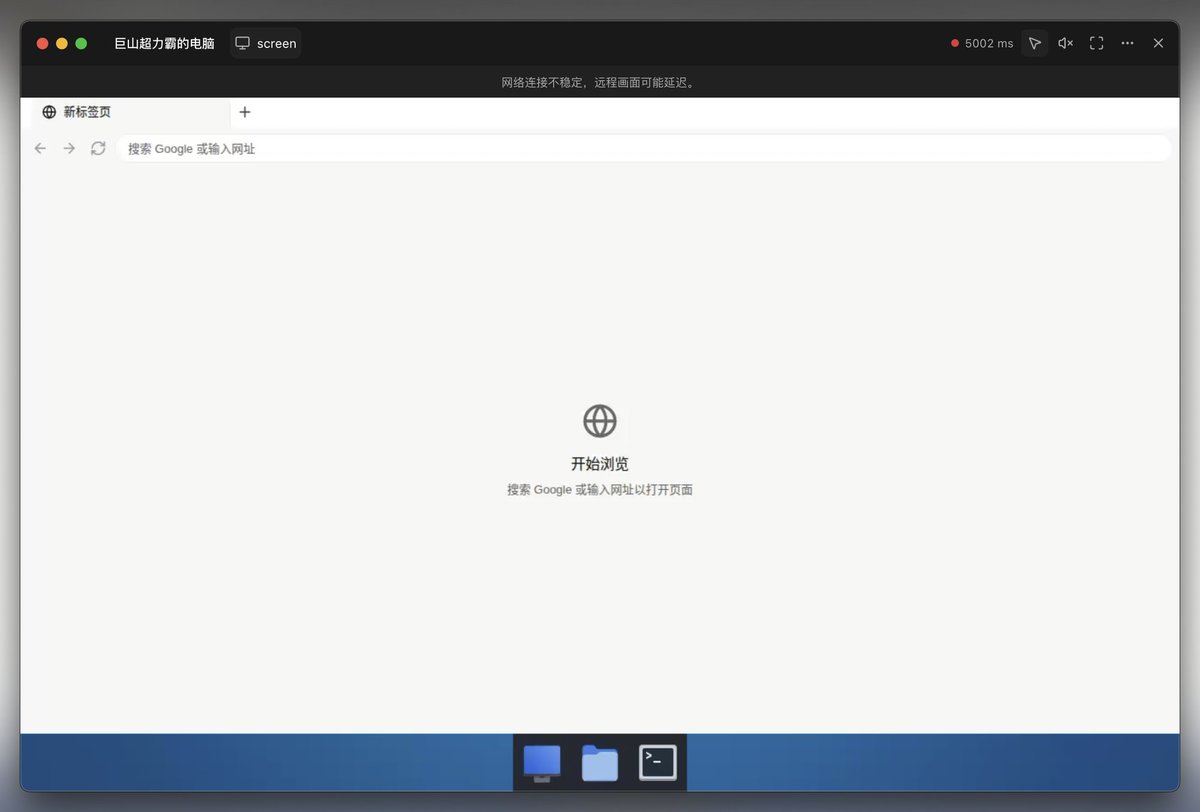This screenshot has width=1200, height=812.
Task: Reload the page with the refresh icon
Action: [98, 148]
